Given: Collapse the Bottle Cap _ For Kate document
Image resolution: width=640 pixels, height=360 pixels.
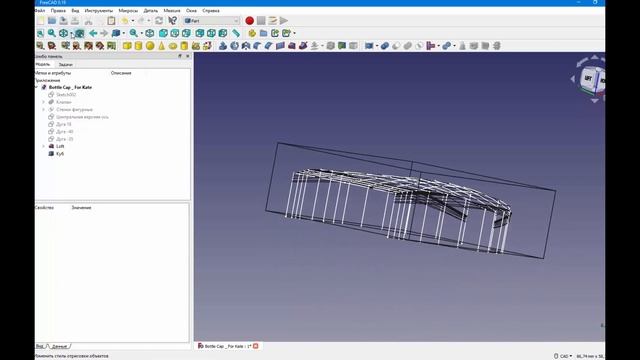Looking at the screenshot, I should point(37,87).
